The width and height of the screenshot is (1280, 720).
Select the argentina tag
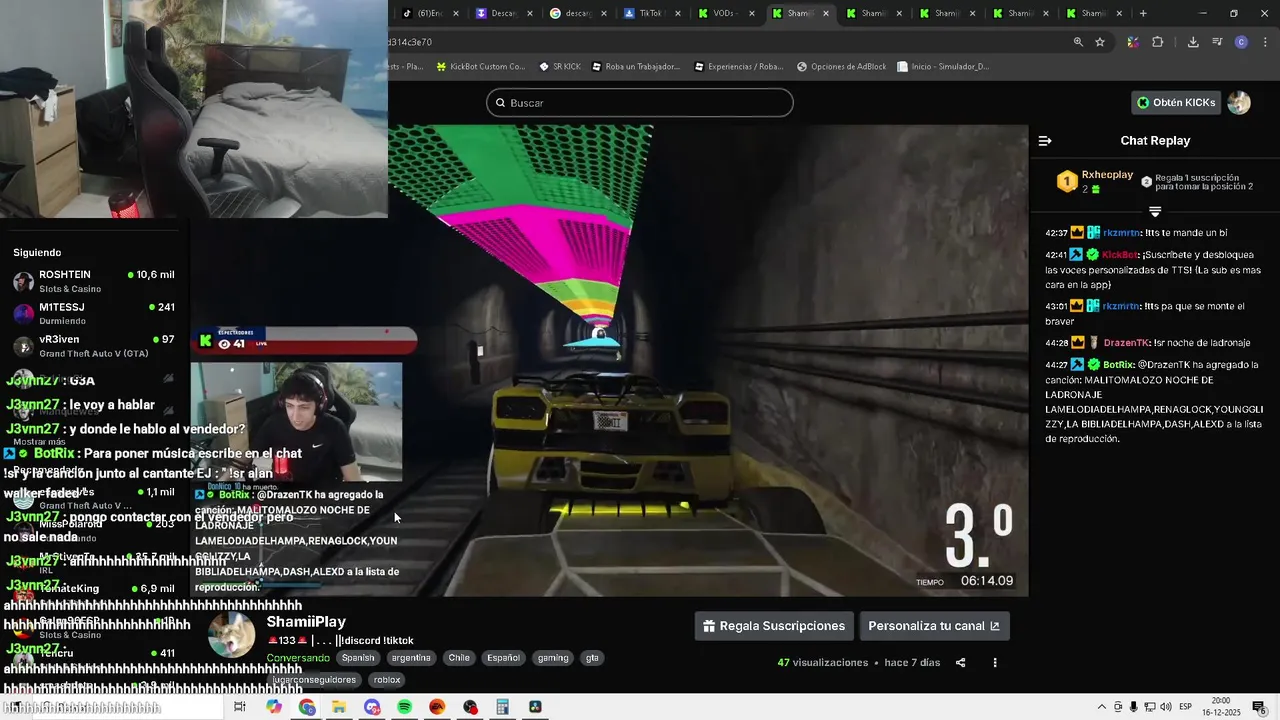click(x=411, y=658)
